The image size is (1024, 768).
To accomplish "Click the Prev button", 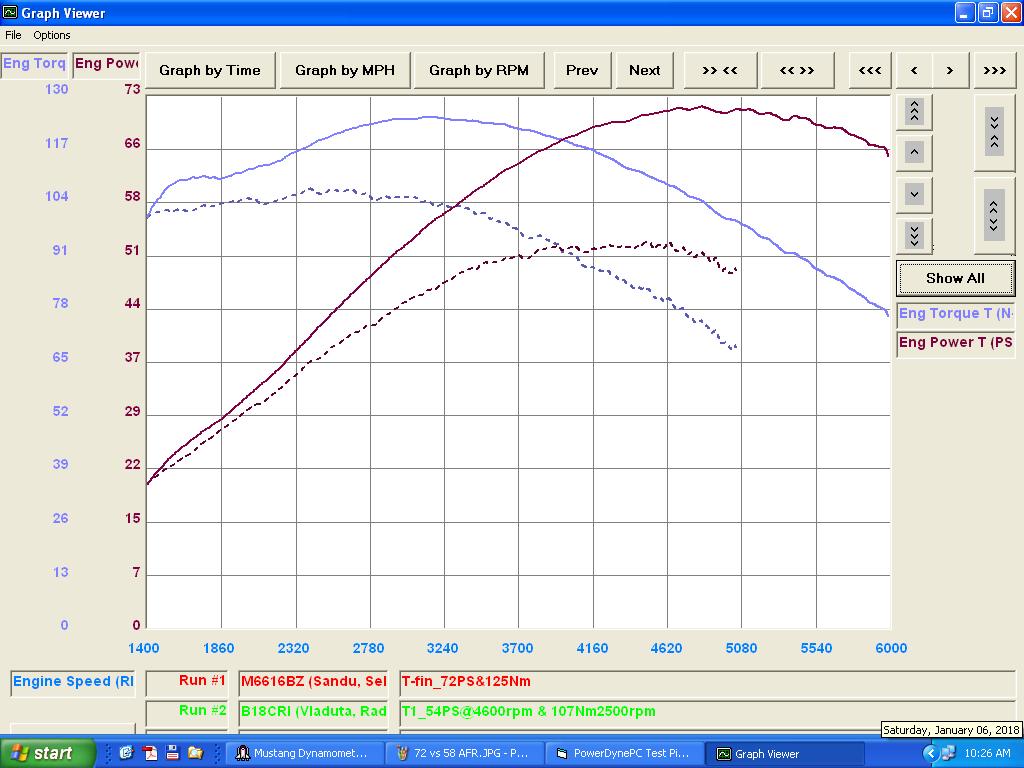I will 582,70.
